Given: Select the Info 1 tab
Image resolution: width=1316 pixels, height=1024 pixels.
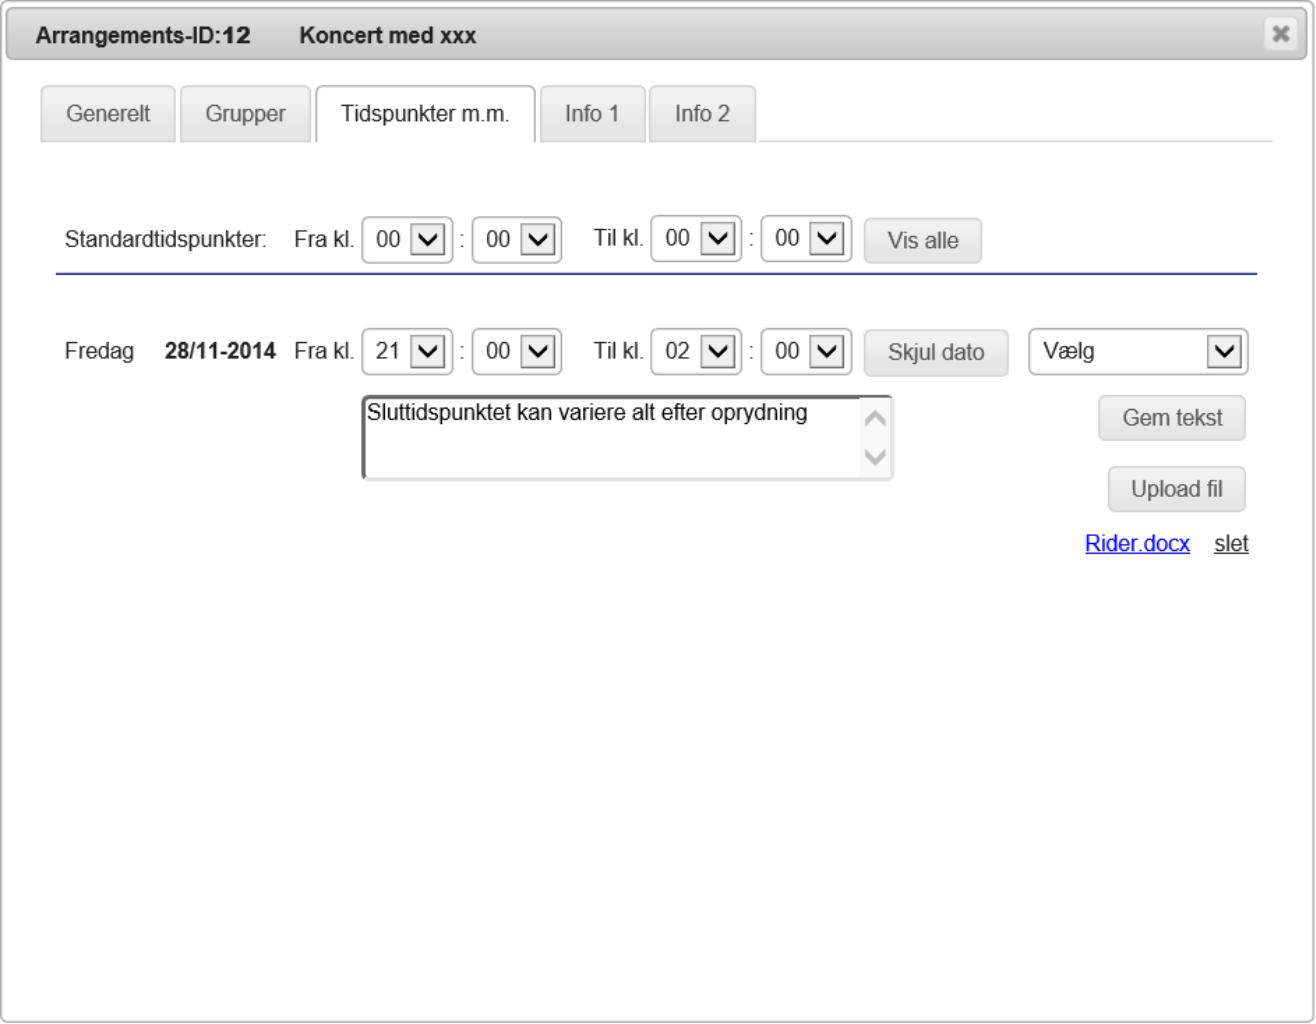Looking at the screenshot, I should click(x=591, y=114).
